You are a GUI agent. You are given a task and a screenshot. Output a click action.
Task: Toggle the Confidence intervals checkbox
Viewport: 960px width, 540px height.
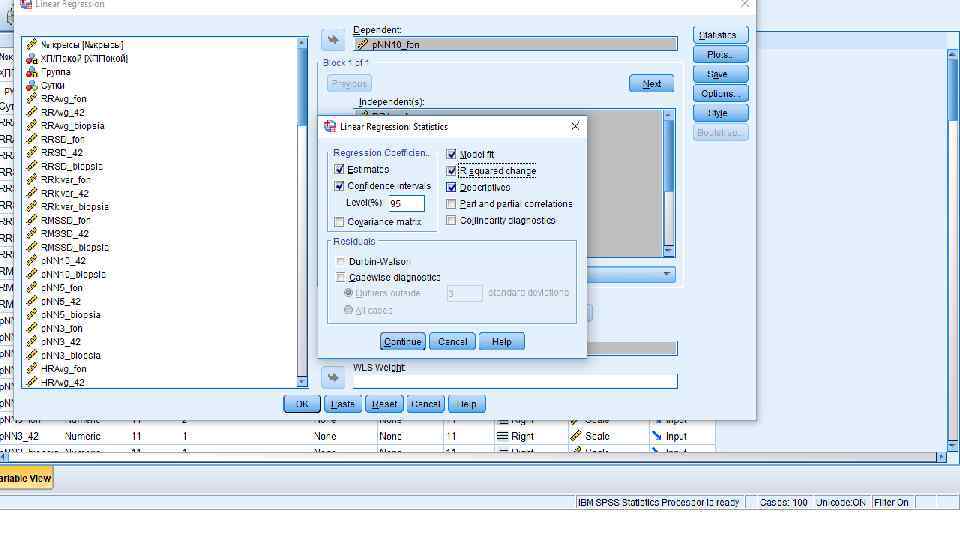click(x=339, y=186)
